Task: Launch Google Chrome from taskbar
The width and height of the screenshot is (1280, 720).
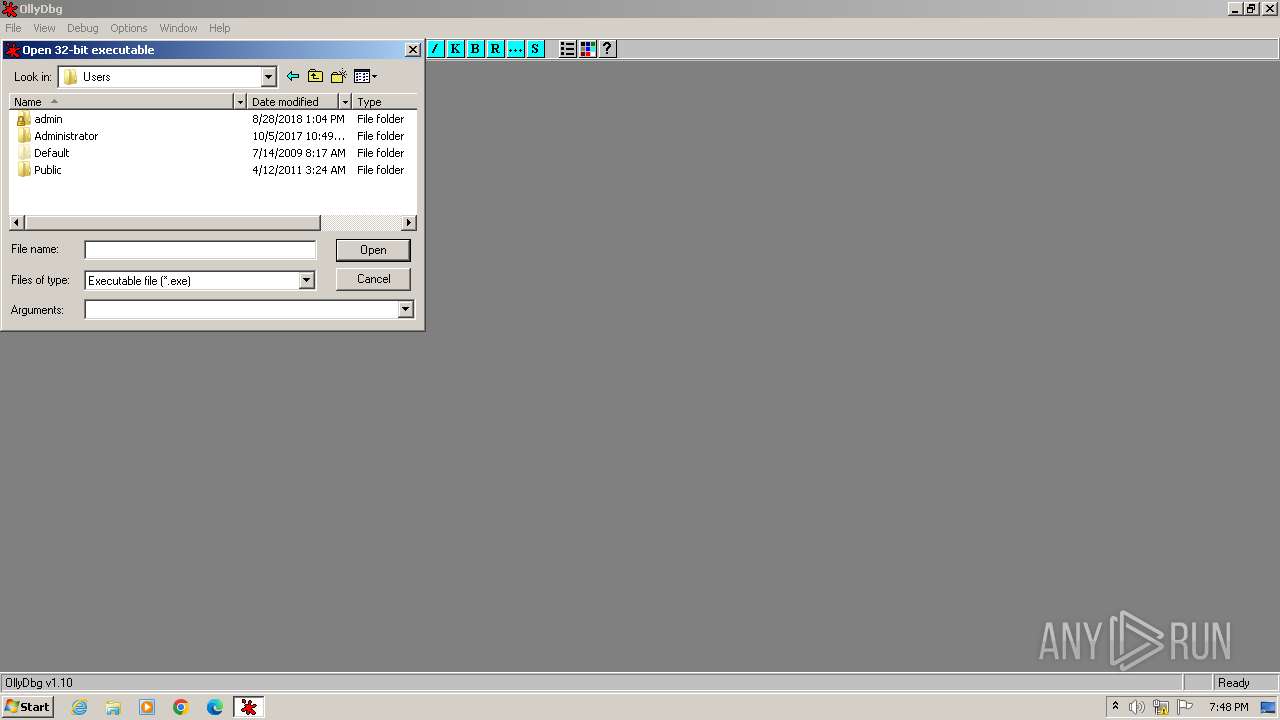Action: click(181, 707)
